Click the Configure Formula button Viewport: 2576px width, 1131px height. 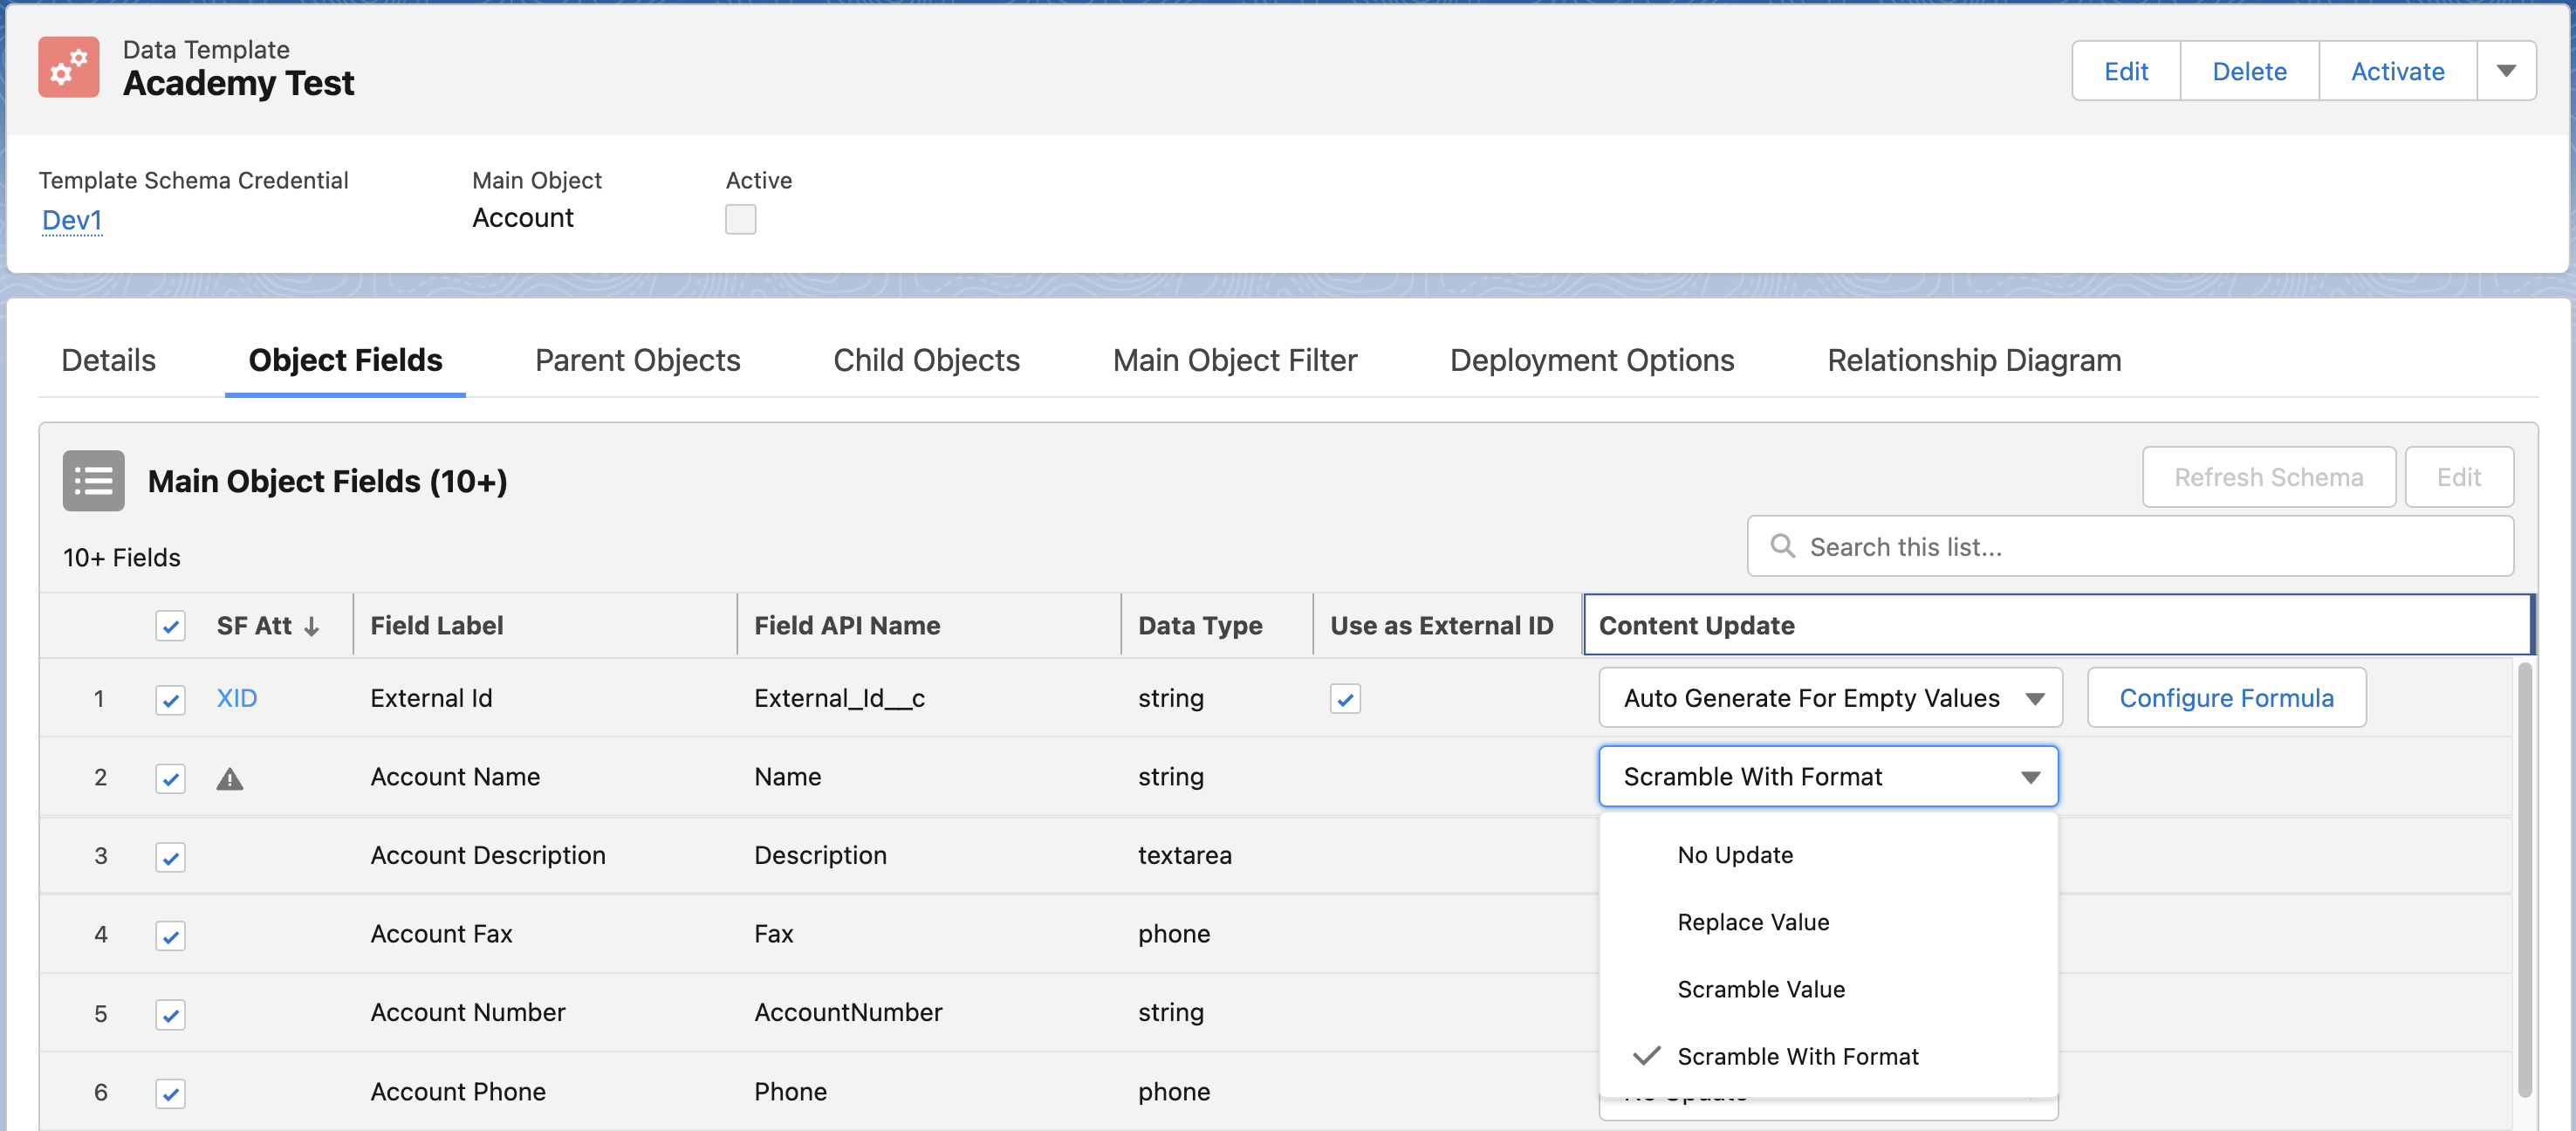point(2225,698)
